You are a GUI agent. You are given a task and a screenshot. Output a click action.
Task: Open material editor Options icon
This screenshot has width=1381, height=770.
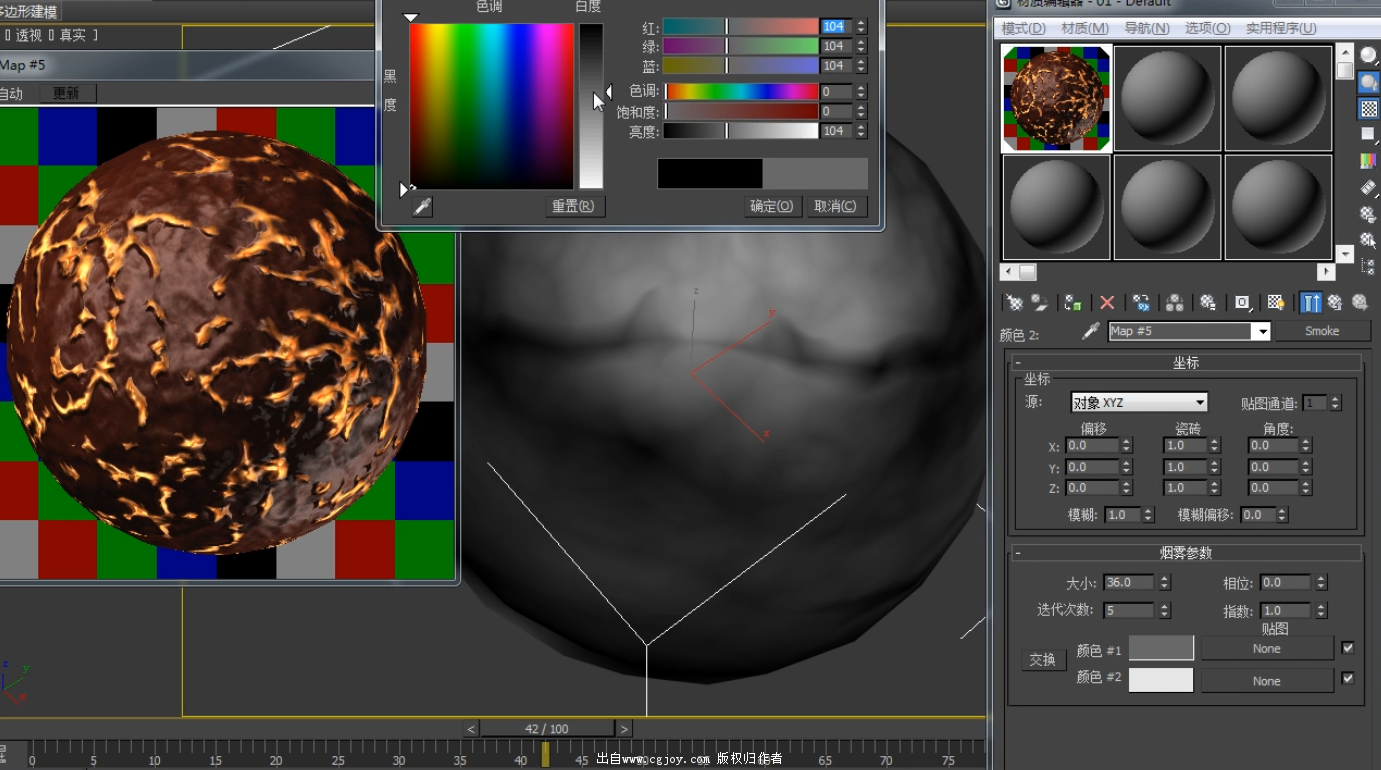pyautogui.click(x=1368, y=214)
